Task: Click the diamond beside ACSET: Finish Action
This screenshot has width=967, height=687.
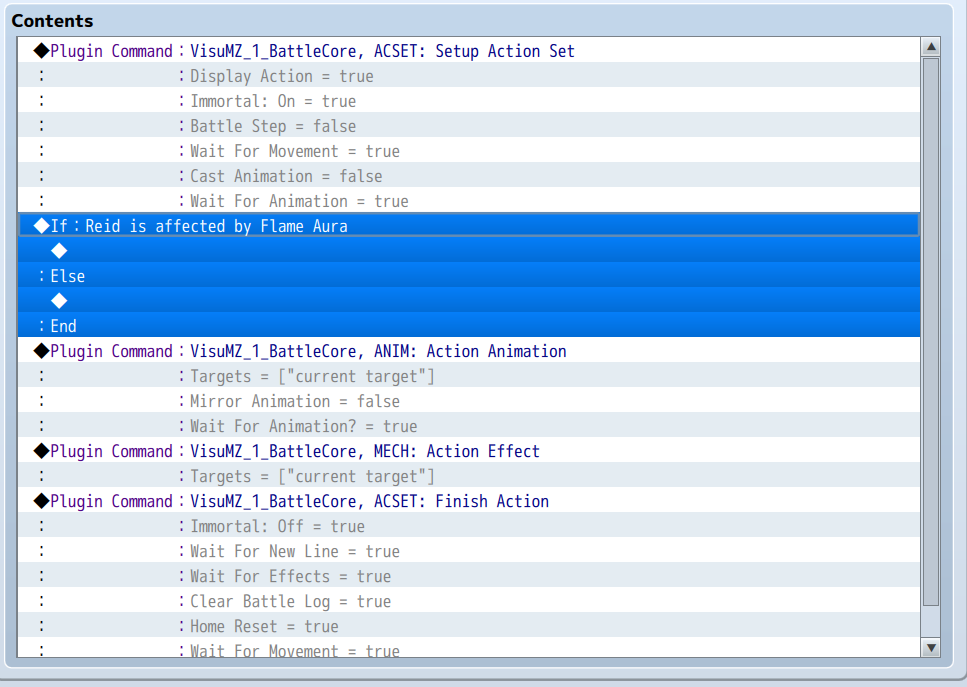Action: [x=41, y=501]
